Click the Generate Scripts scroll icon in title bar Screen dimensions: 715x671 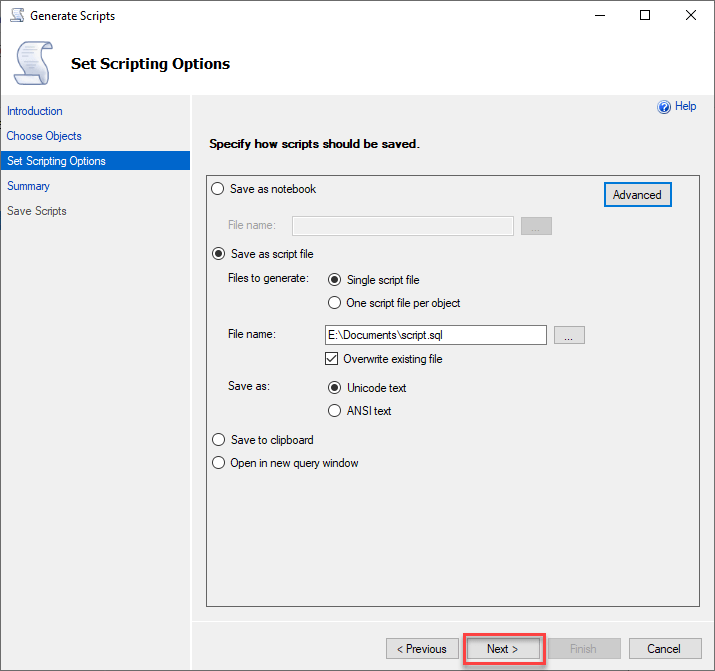click(17, 15)
